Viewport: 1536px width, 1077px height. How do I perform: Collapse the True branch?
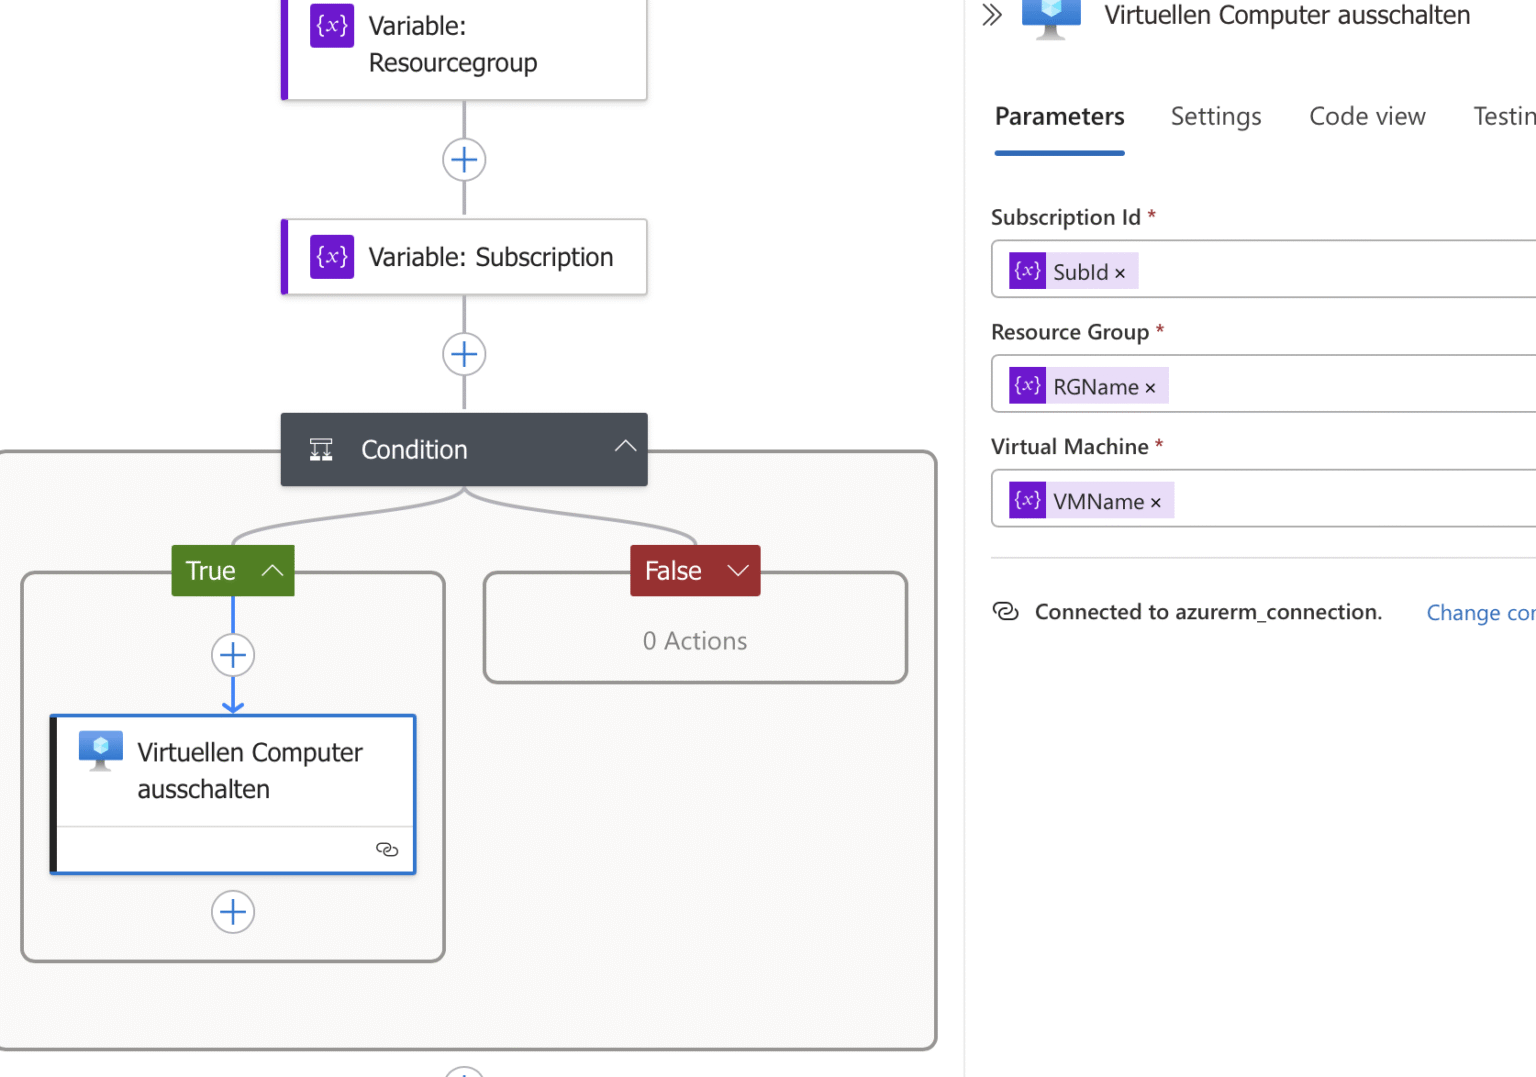tap(272, 570)
